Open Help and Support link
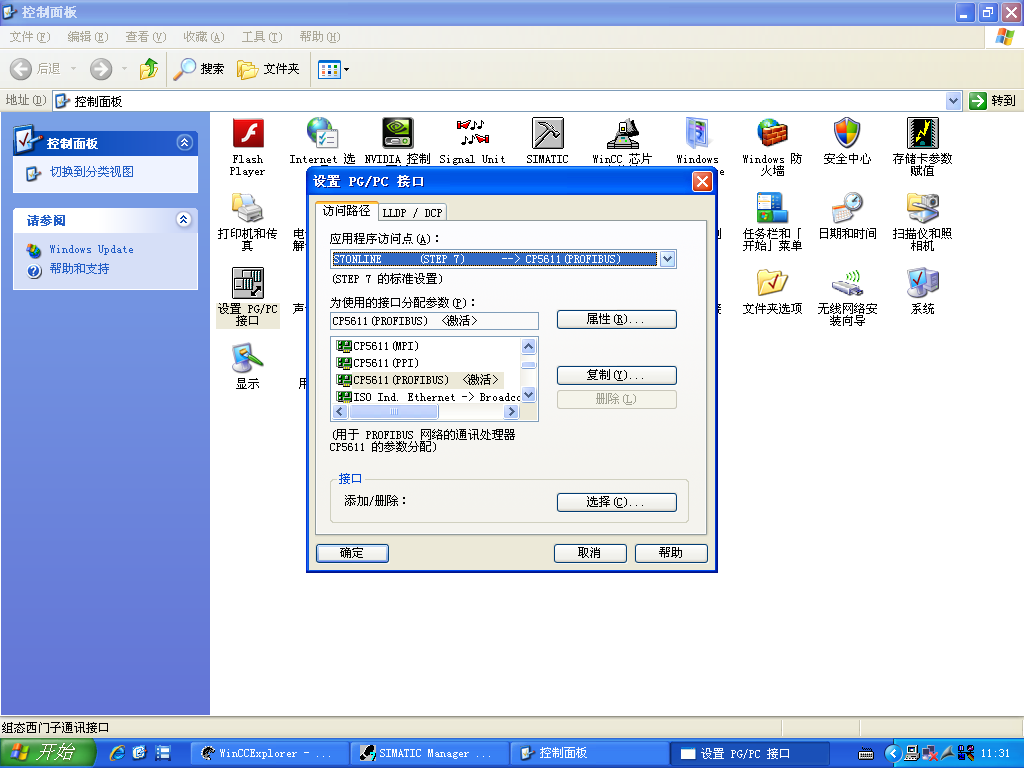This screenshot has width=1024, height=768. coord(80,268)
